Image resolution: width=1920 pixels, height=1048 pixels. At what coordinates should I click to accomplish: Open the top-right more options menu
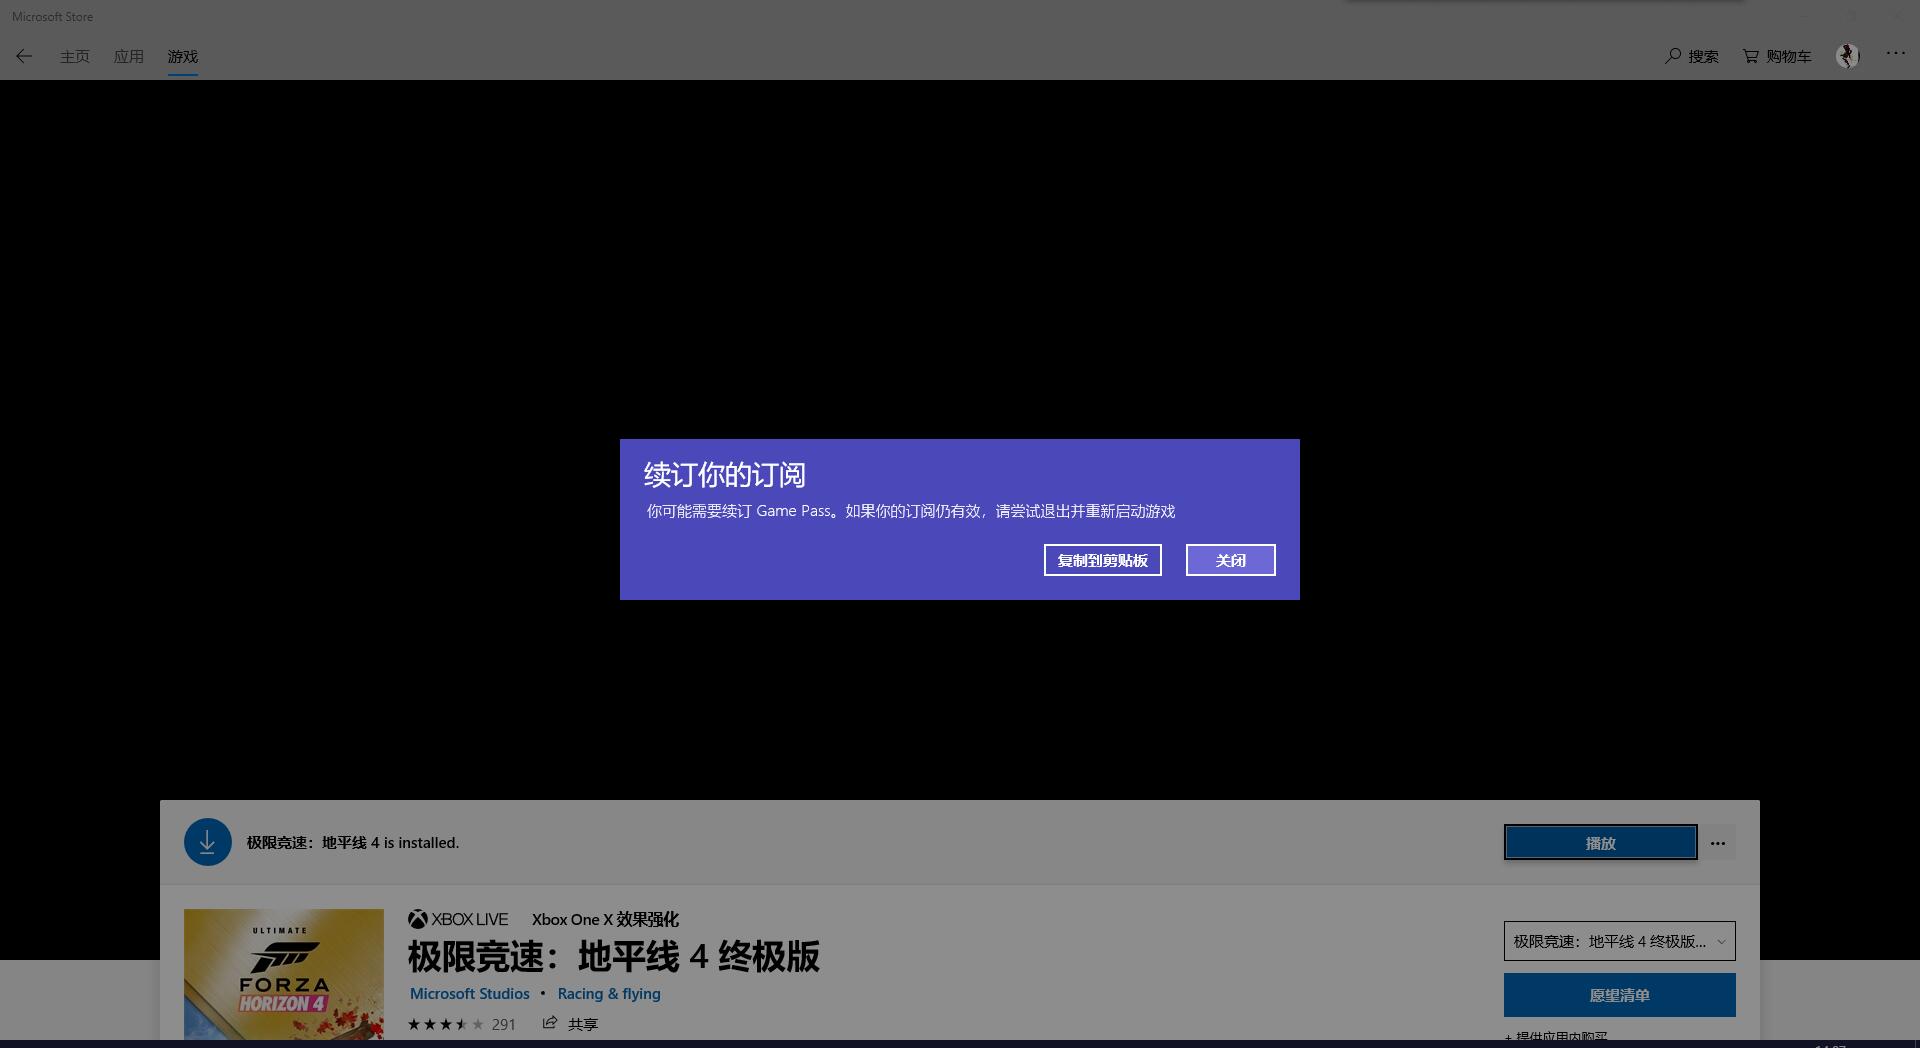[x=1896, y=54]
